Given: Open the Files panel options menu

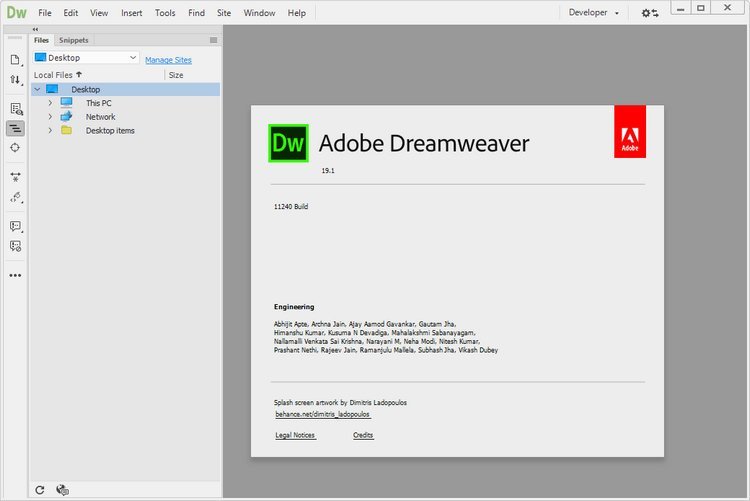Looking at the screenshot, I should [x=213, y=40].
